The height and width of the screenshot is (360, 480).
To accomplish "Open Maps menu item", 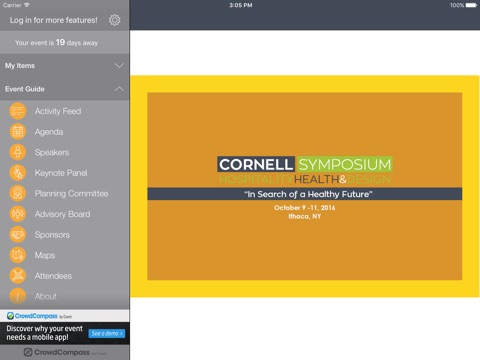I will 65,255.
